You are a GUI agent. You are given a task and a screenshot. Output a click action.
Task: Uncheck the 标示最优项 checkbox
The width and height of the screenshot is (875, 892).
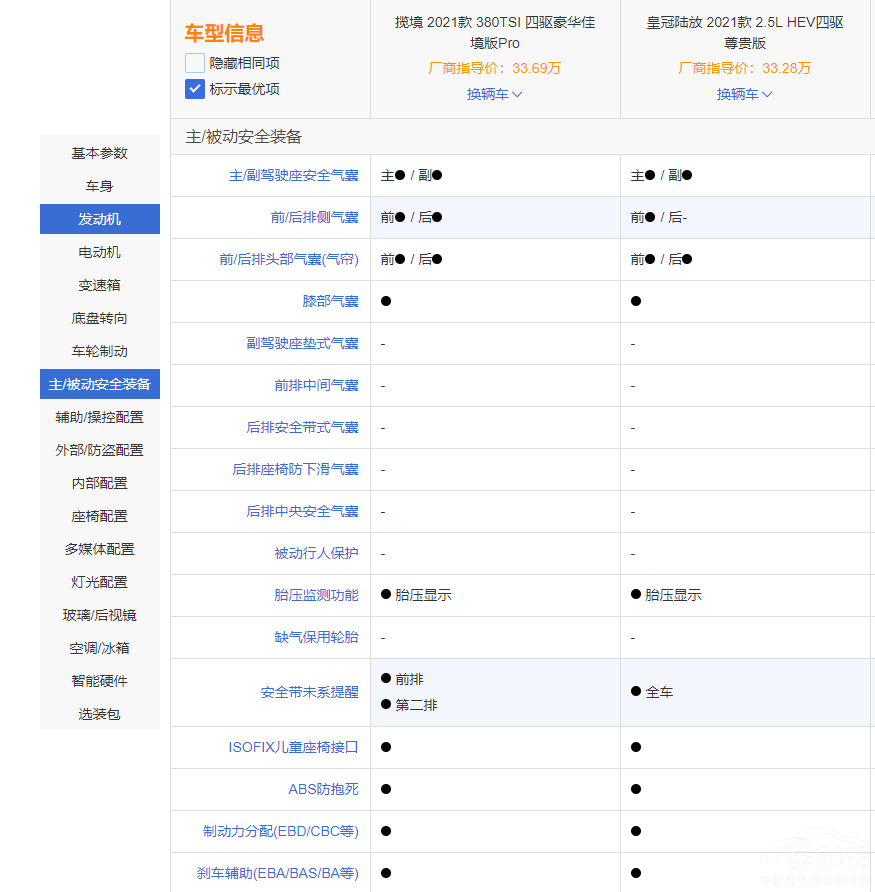point(195,89)
